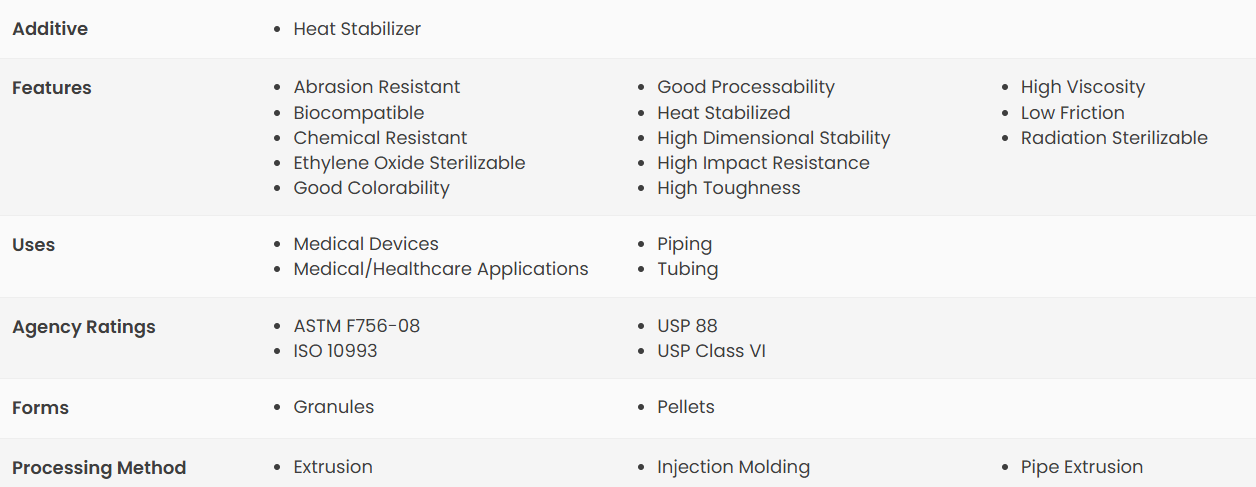Select the USP Class VI rating
Image resolution: width=1256 pixels, height=487 pixels.
[x=711, y=351]
